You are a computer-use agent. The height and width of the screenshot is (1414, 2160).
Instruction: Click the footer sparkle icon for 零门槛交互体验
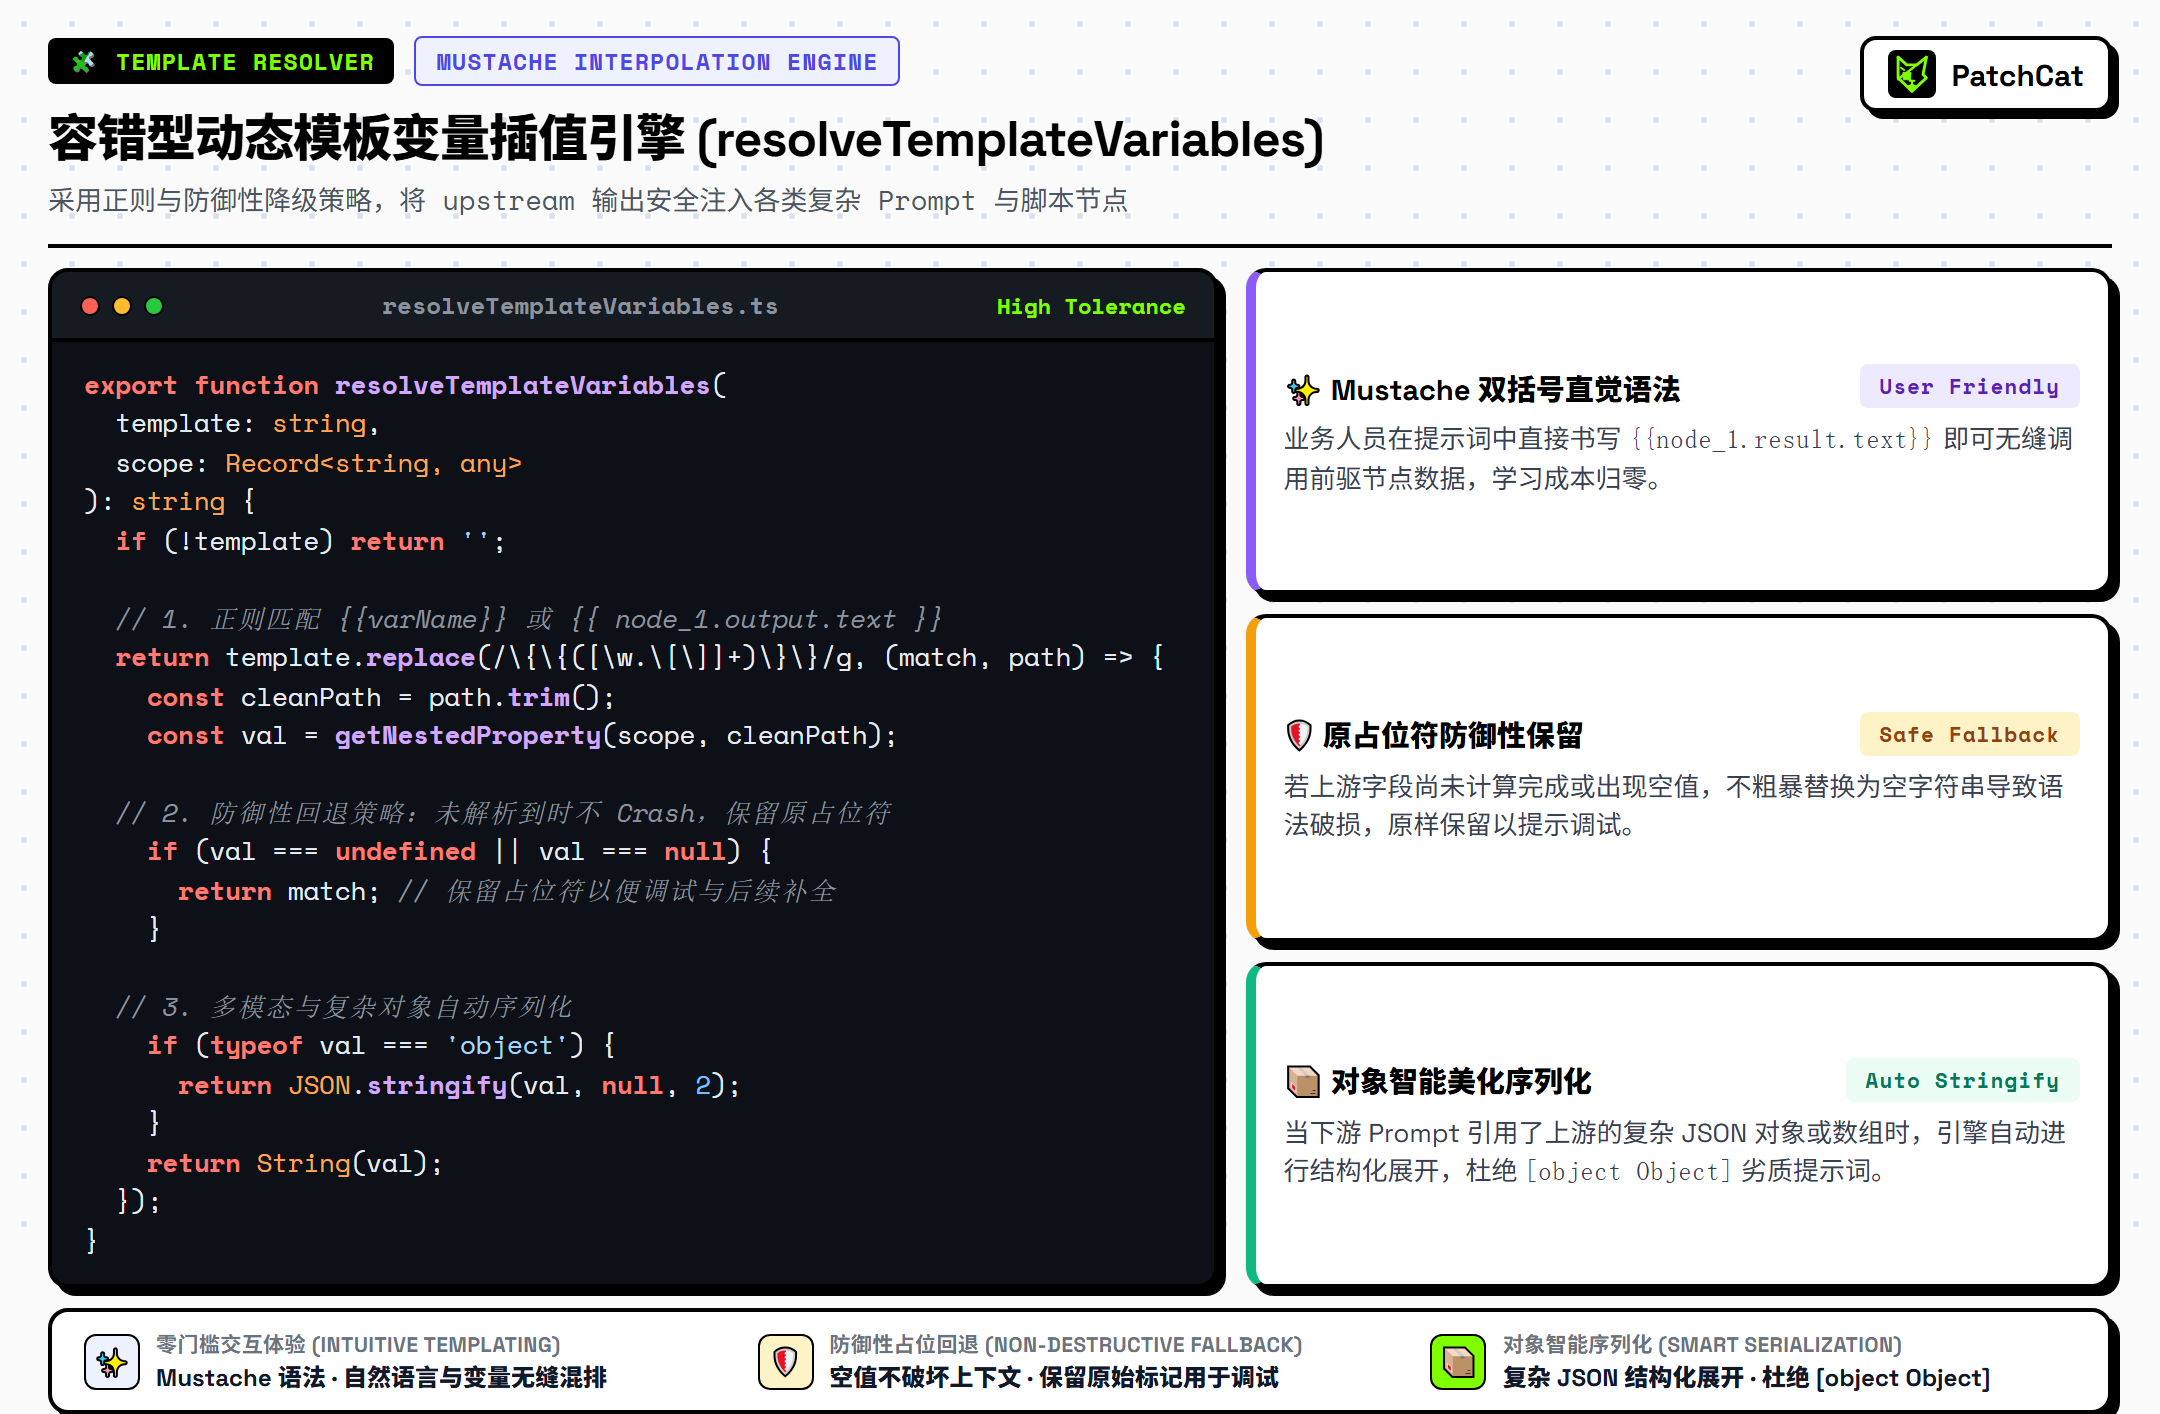112,1361
